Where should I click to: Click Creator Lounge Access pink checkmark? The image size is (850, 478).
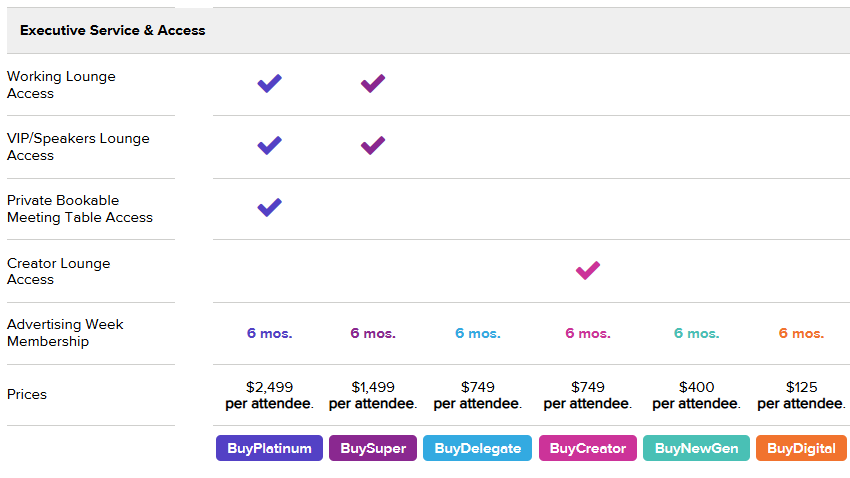pos(588,270)
